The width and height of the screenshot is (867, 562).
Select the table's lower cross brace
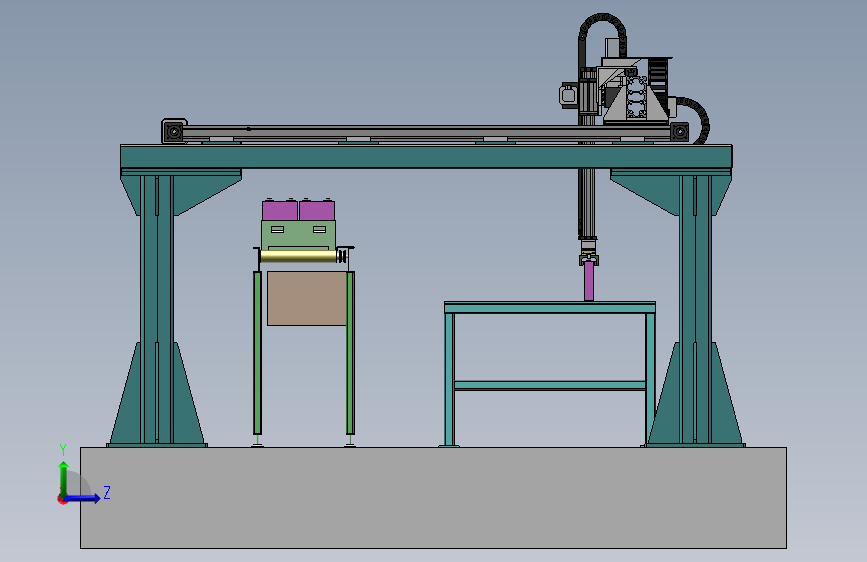[550, 386]
